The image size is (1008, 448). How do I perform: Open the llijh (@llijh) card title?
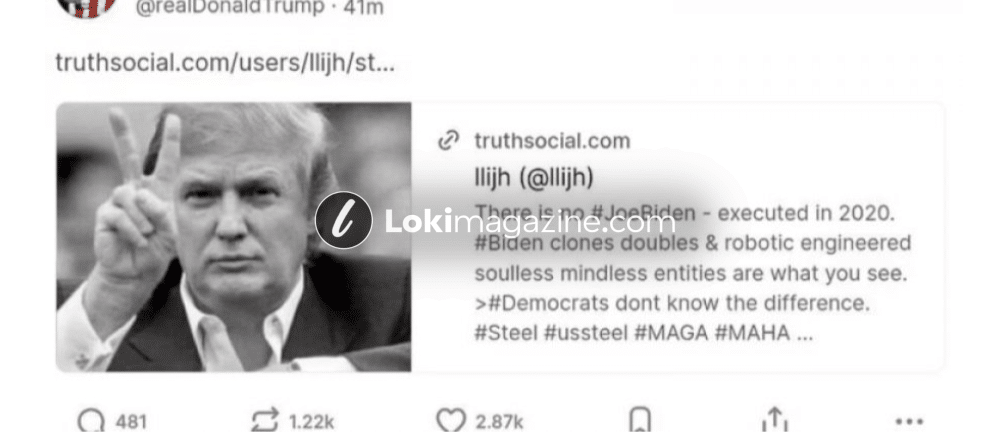point(534,177)
